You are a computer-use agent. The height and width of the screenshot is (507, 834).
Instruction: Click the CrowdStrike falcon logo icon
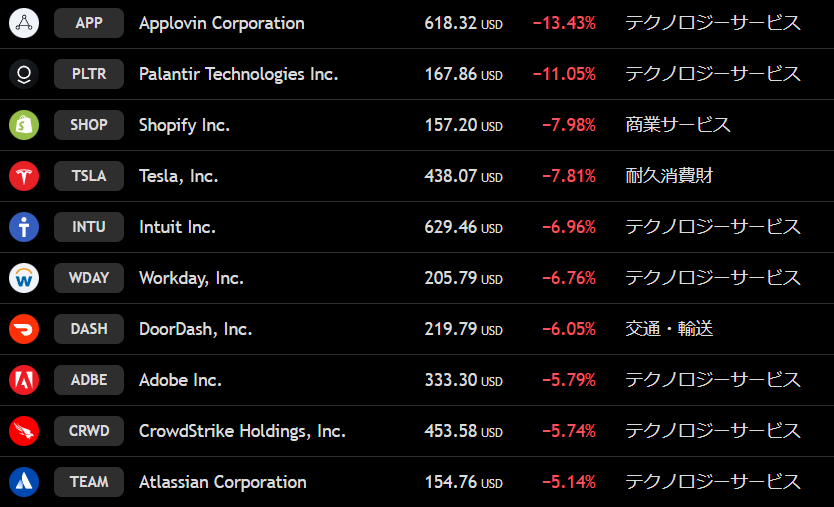point(24,431)
